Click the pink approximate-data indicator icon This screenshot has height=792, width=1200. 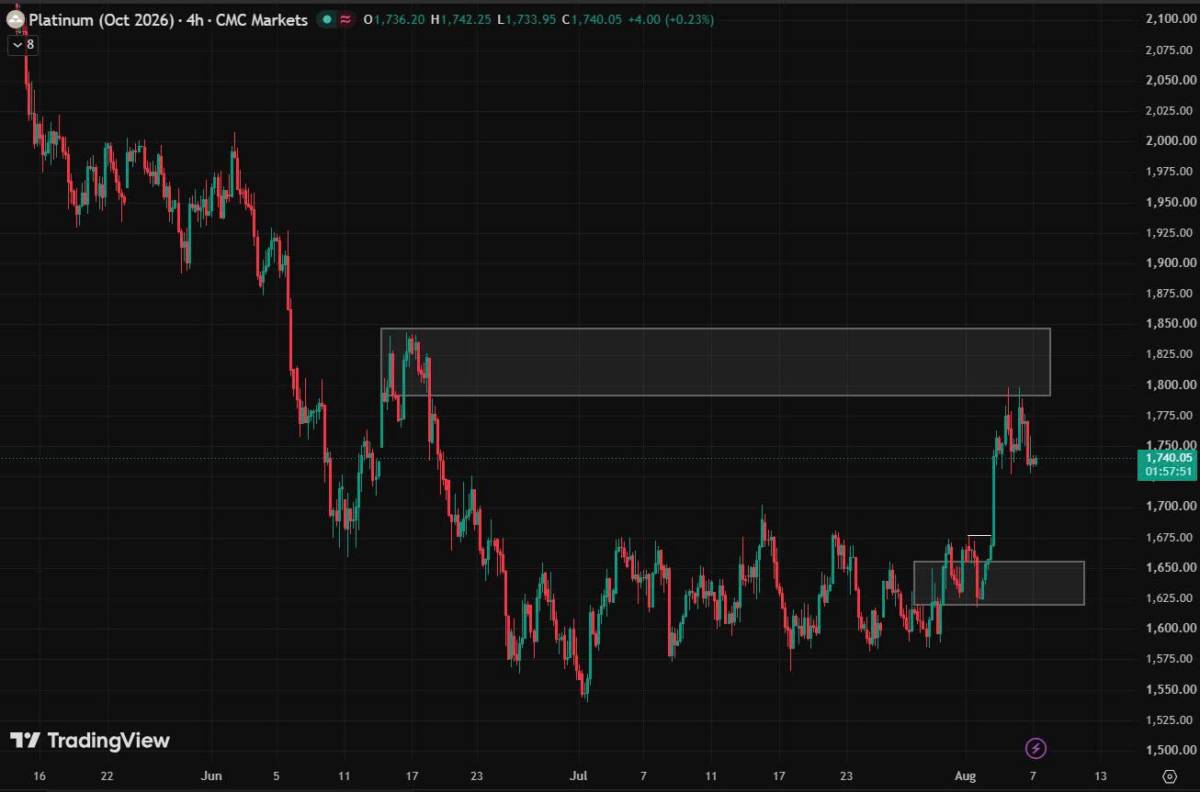(345, 20)
